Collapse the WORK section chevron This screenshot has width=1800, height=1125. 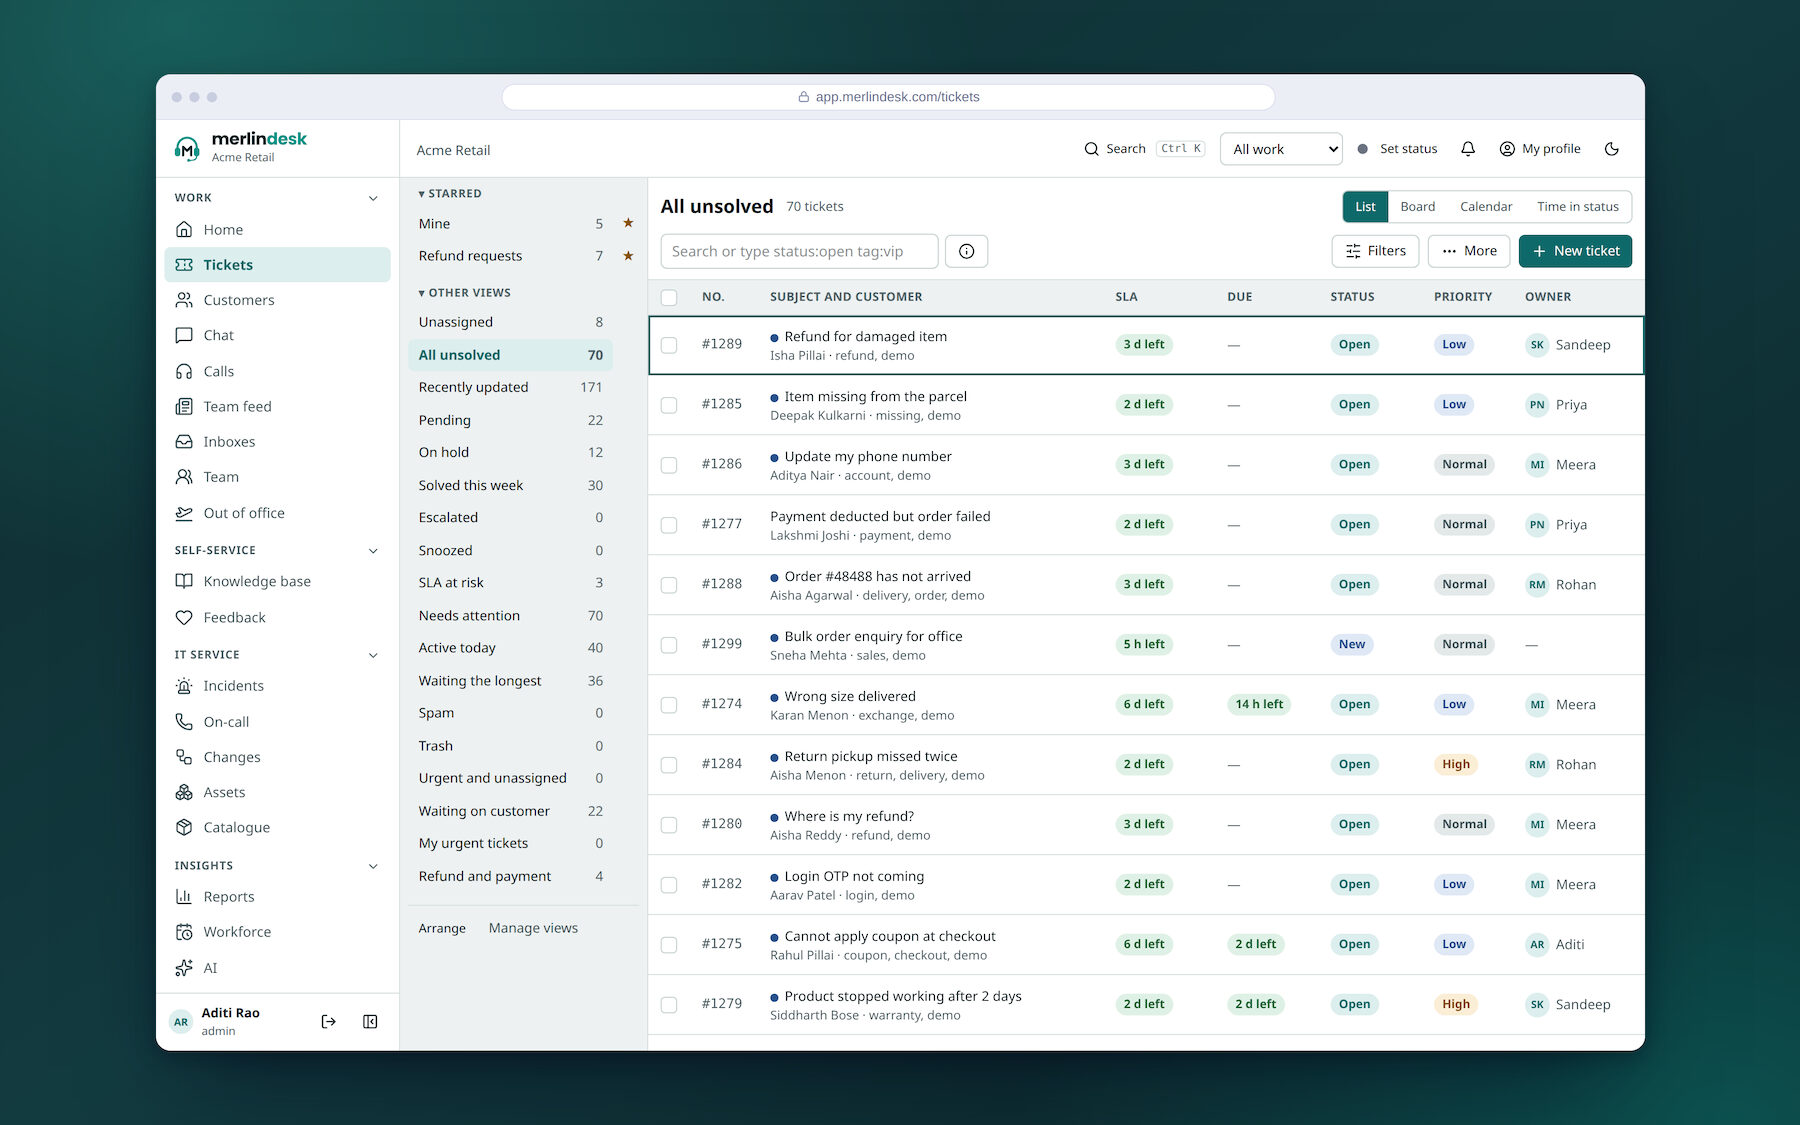pos(373,198)
